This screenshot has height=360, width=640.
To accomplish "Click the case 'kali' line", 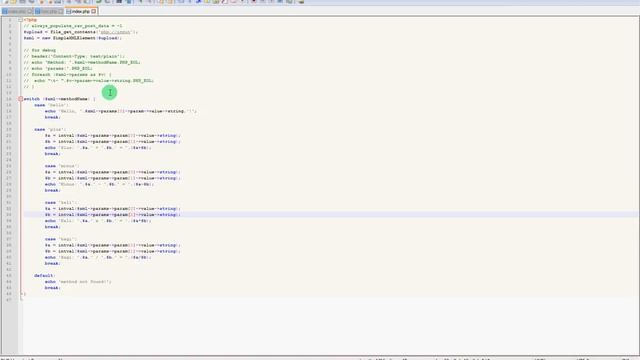I will (60, 202).
